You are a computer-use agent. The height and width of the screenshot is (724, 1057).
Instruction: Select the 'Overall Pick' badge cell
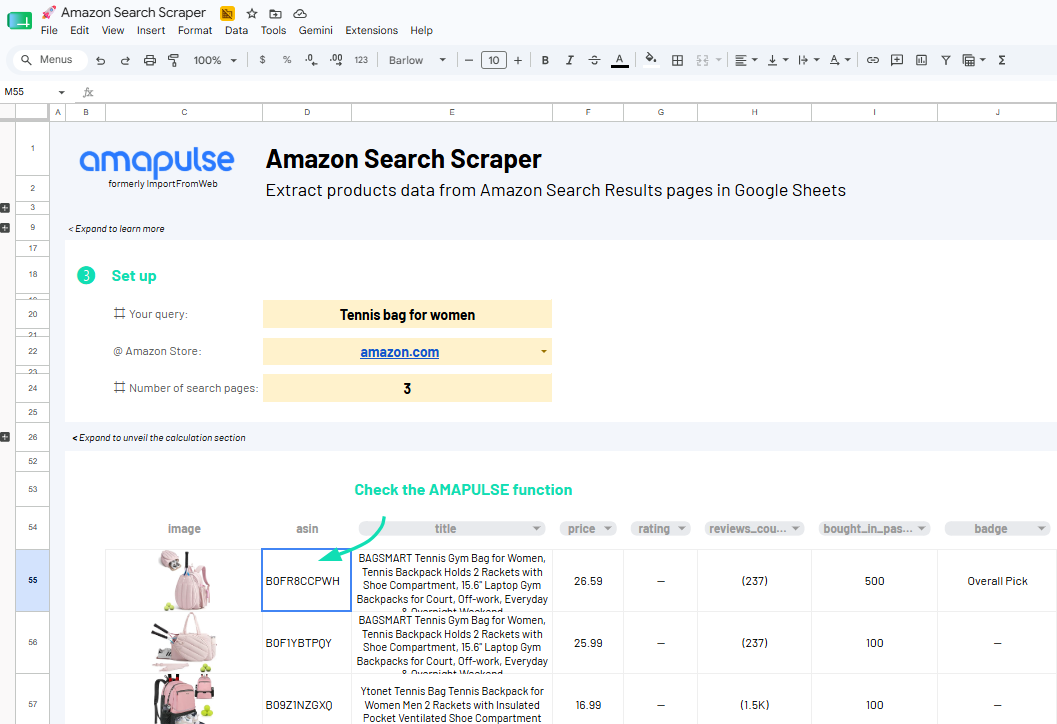[x=997, y=580]
